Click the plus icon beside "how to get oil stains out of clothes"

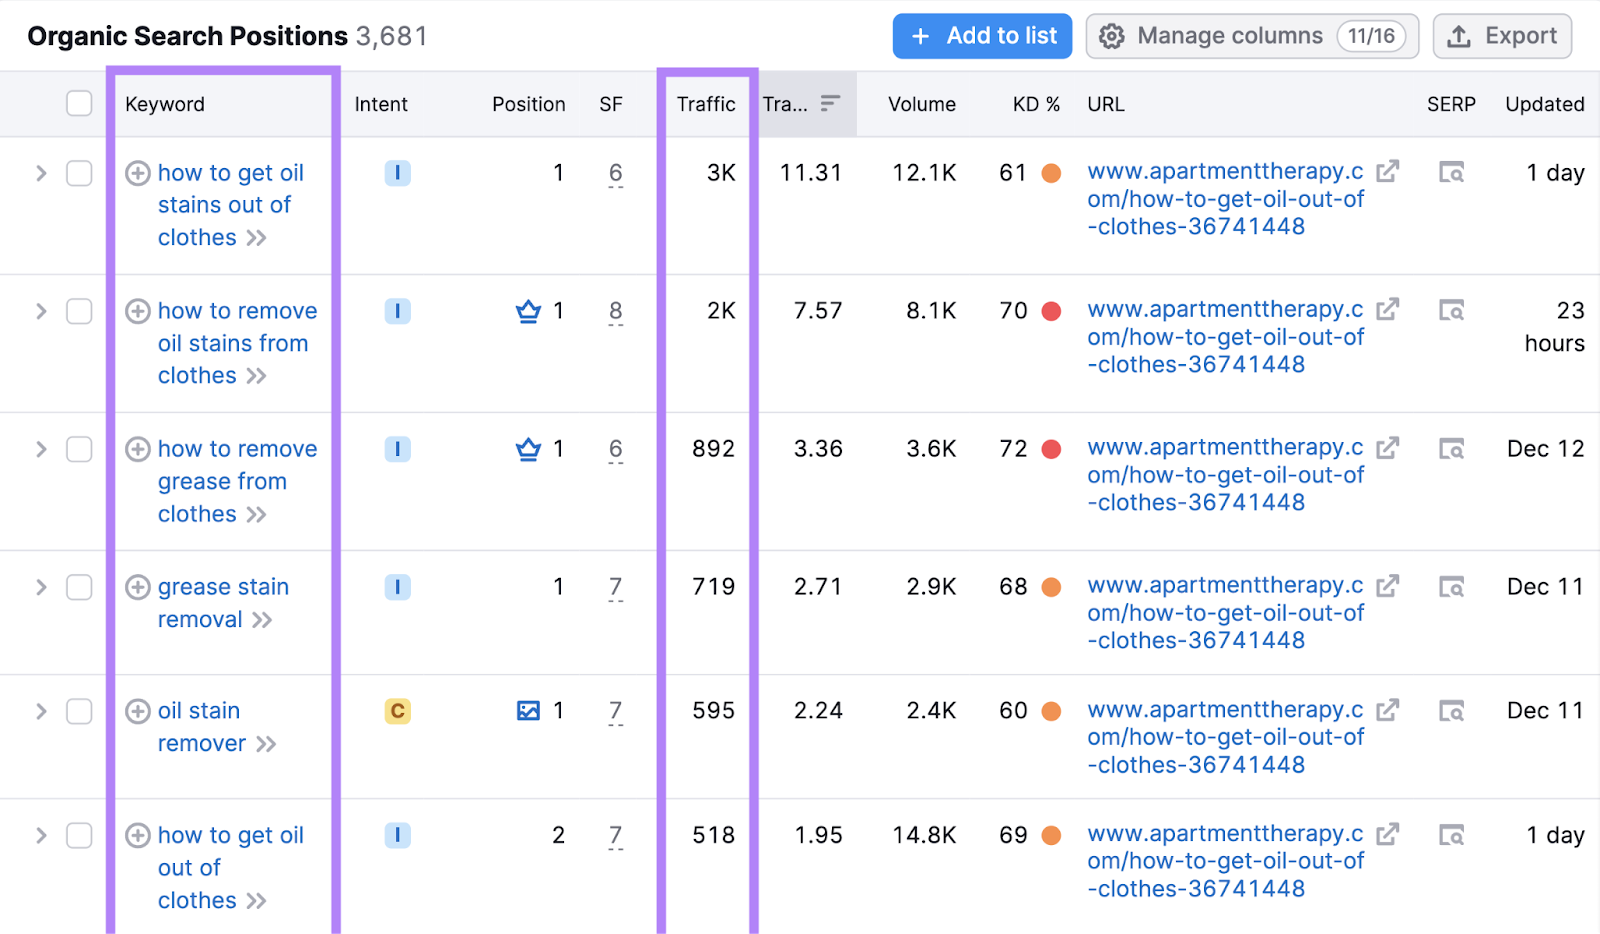tap(138, 173)
